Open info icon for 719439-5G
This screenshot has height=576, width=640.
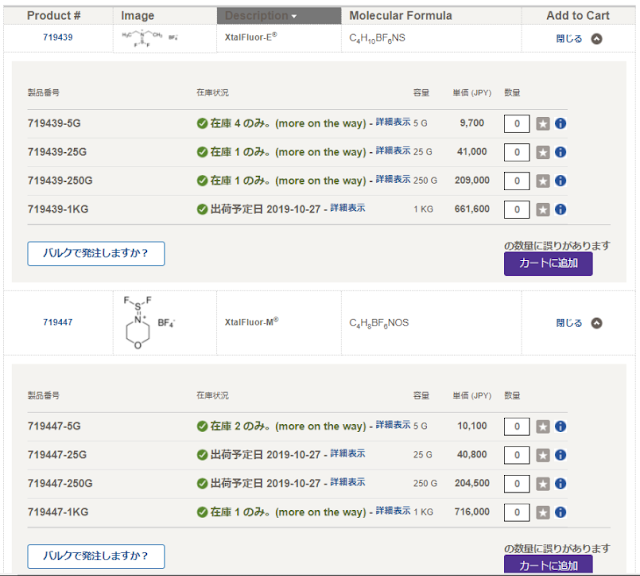coord(560,123)
